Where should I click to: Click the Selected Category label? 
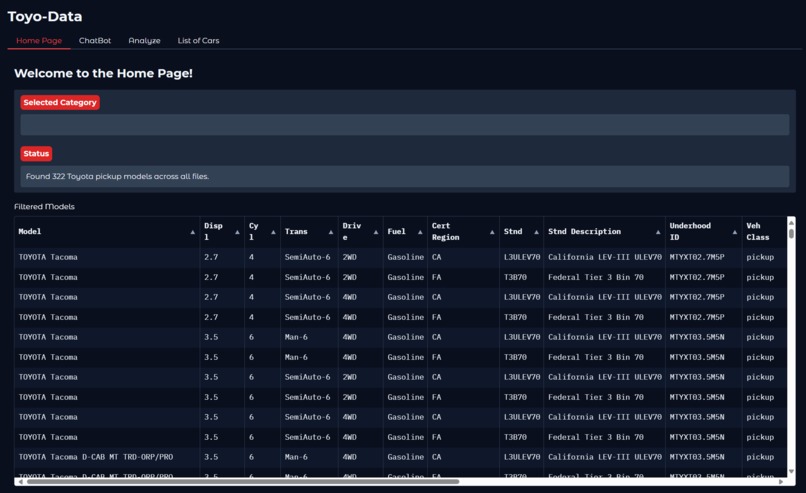click(60, 102)
